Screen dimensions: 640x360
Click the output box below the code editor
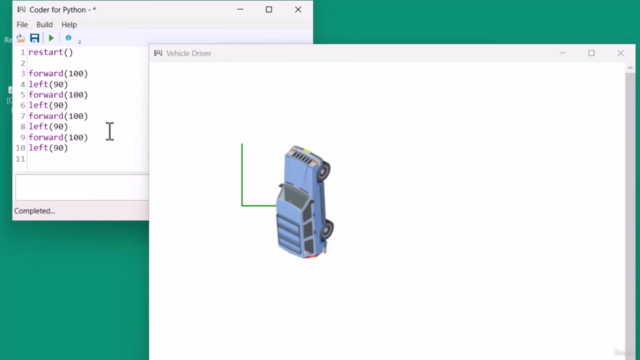82,187
